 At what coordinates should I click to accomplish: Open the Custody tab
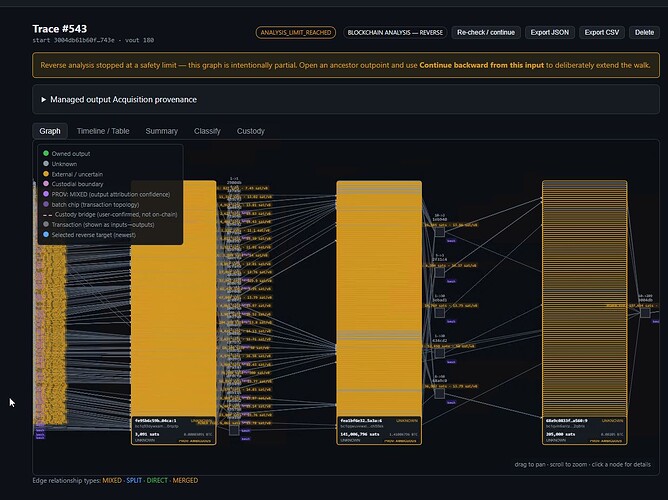coord(250,131)
